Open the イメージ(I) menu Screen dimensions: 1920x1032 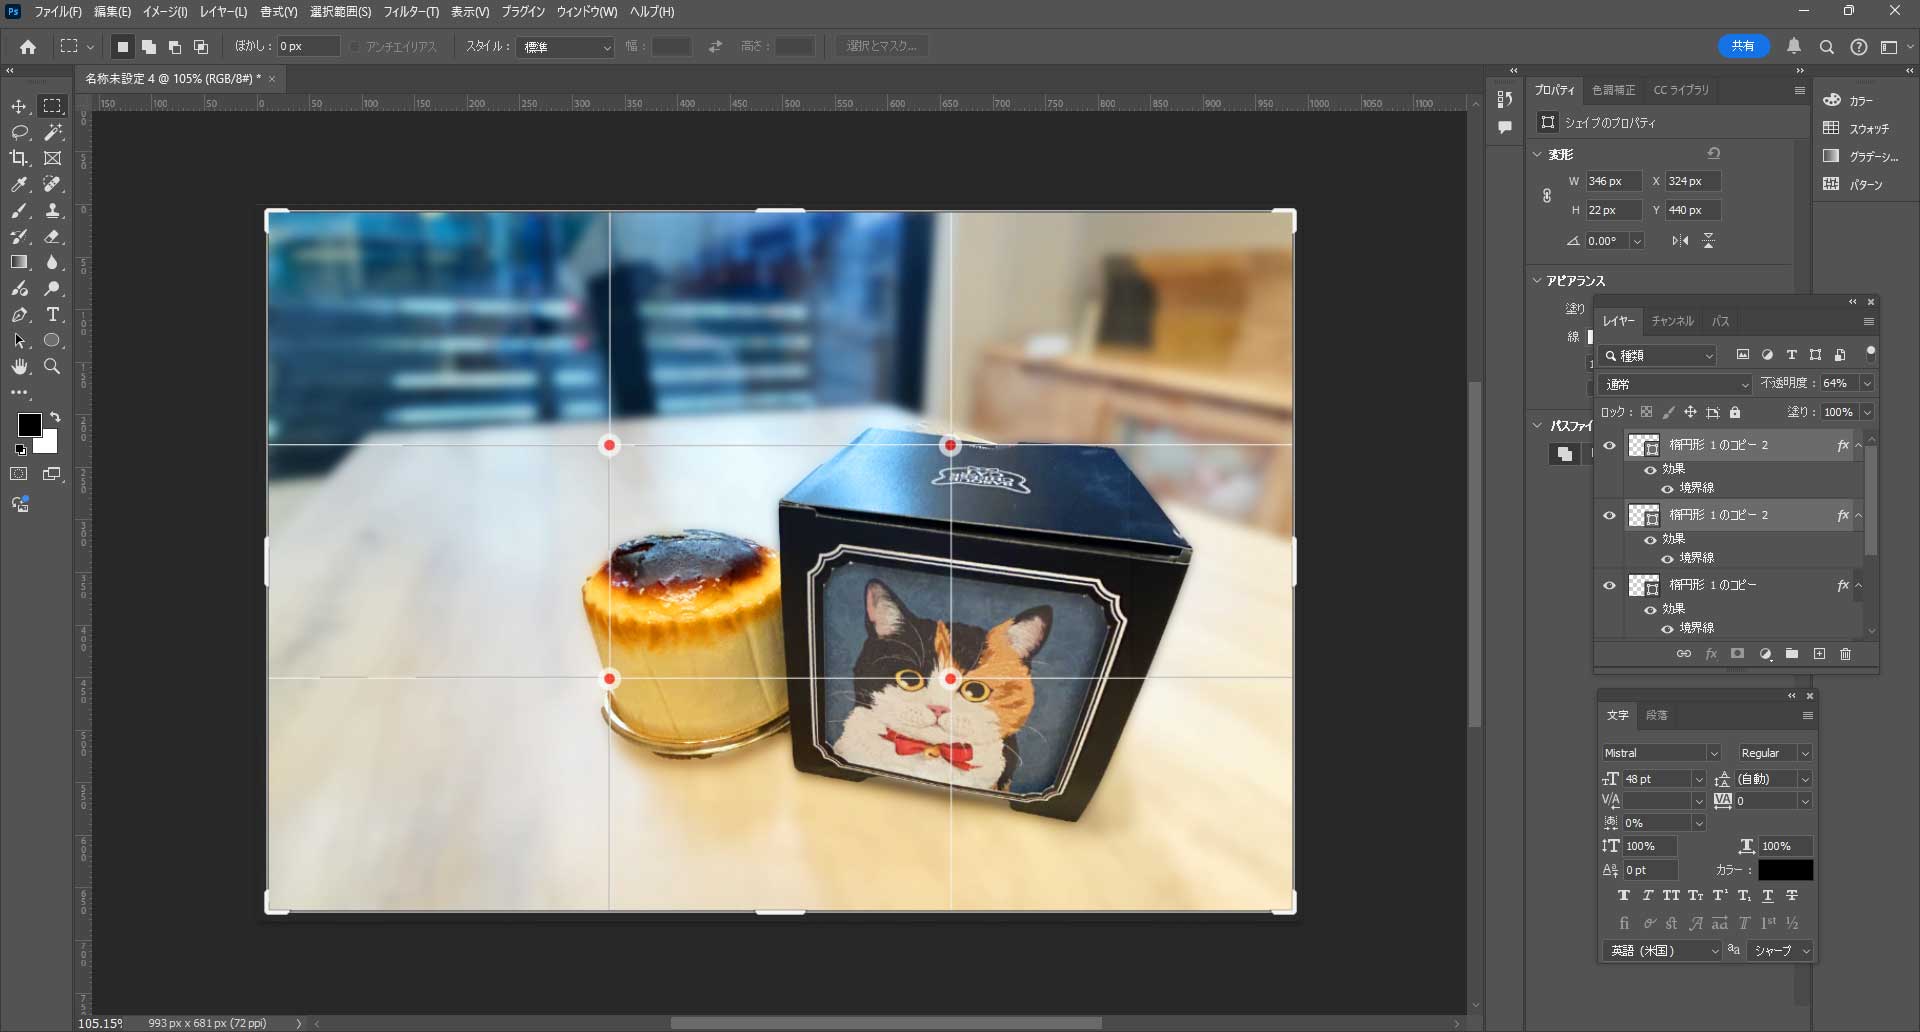click(x=165, y=12)
